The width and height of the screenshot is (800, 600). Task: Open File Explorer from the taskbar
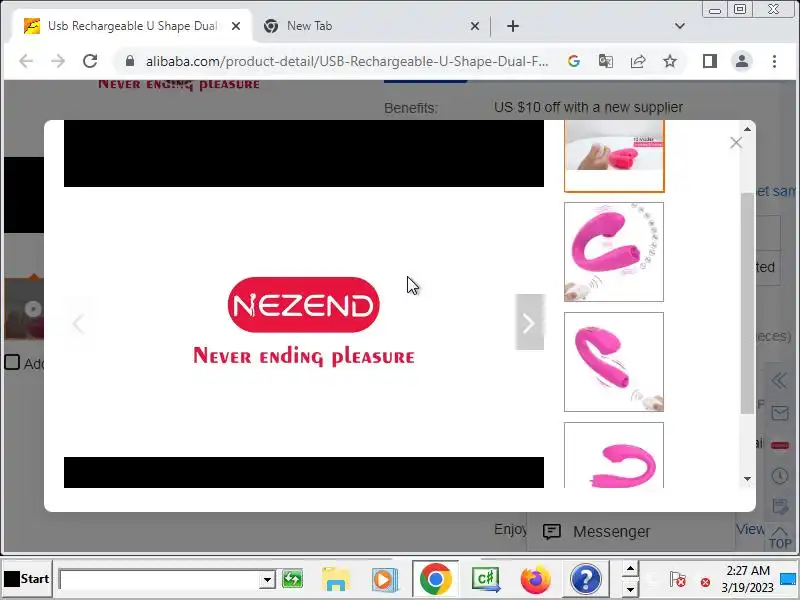(335, 579)
